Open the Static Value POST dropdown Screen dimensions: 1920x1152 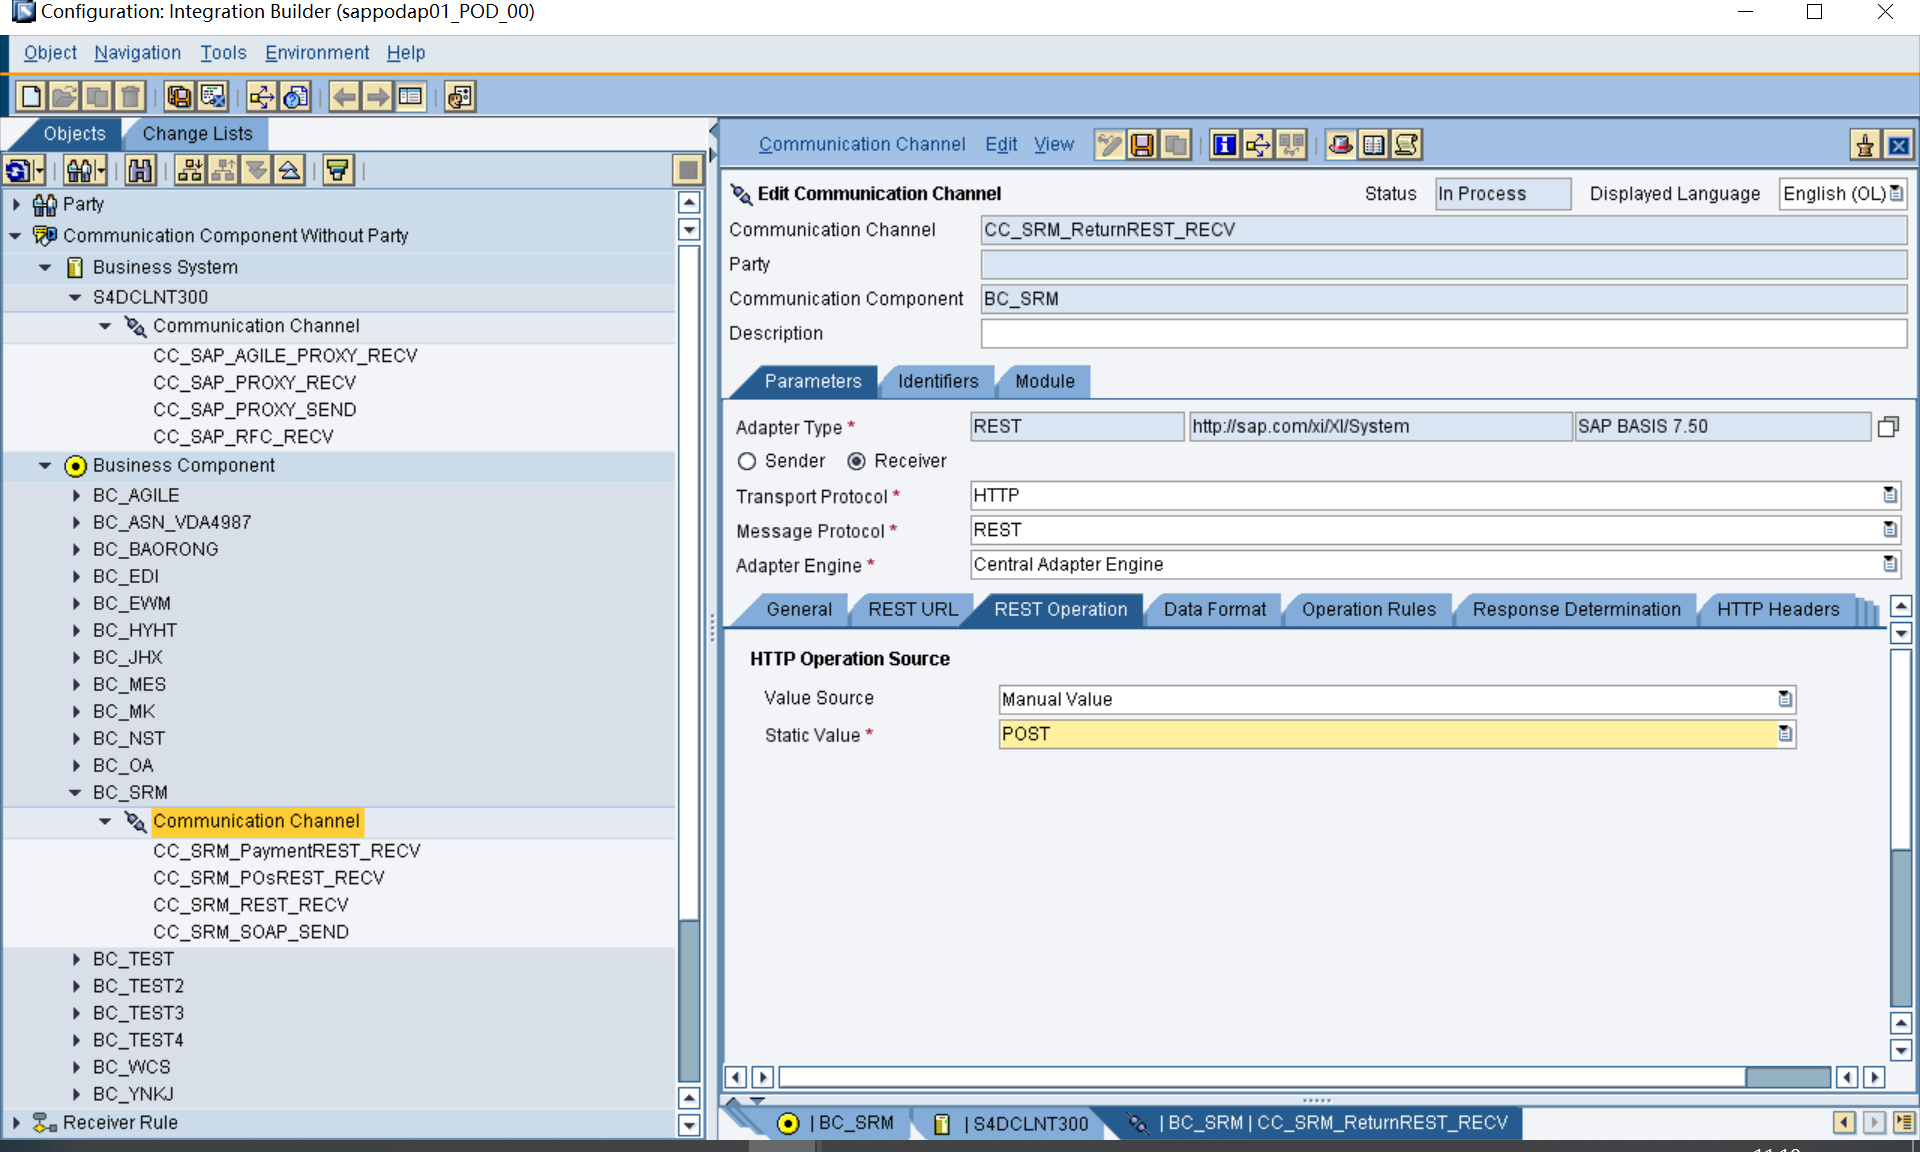(1785, 734)
